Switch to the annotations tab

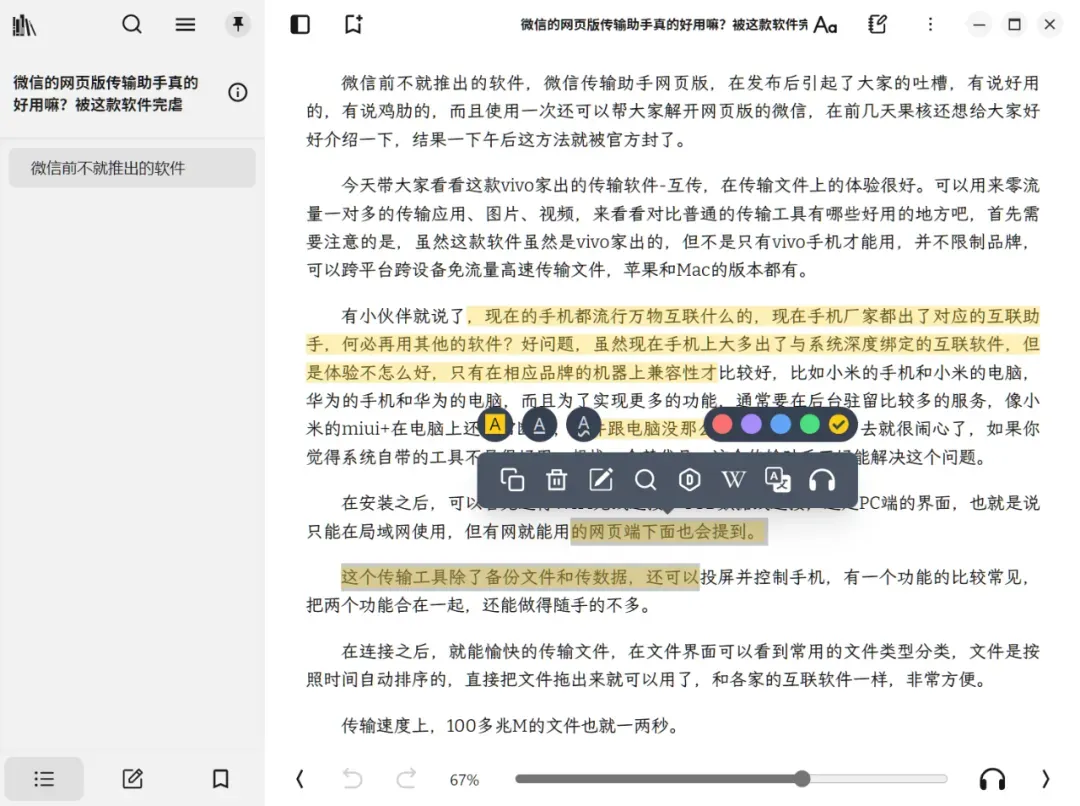pyautogui.click(x=132, y=779)
